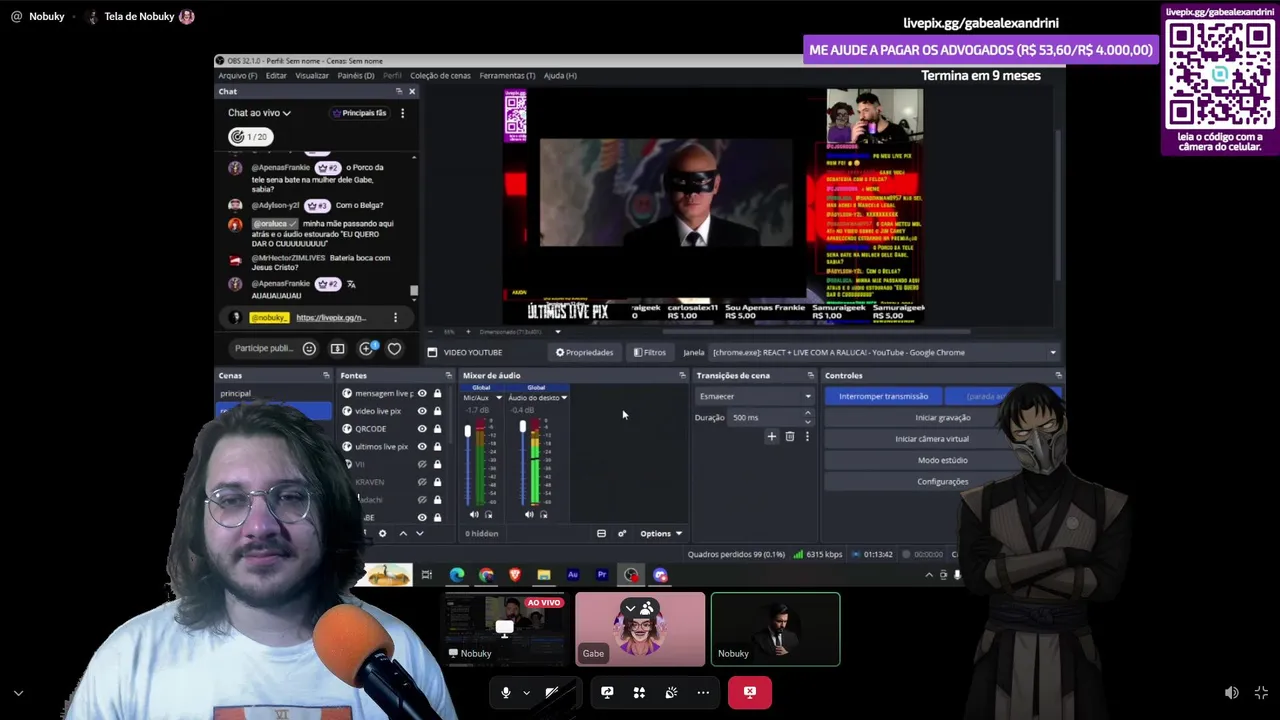Click Iniciar gravação button
This screenshot has width=1280, height=720.
point(942,417)
